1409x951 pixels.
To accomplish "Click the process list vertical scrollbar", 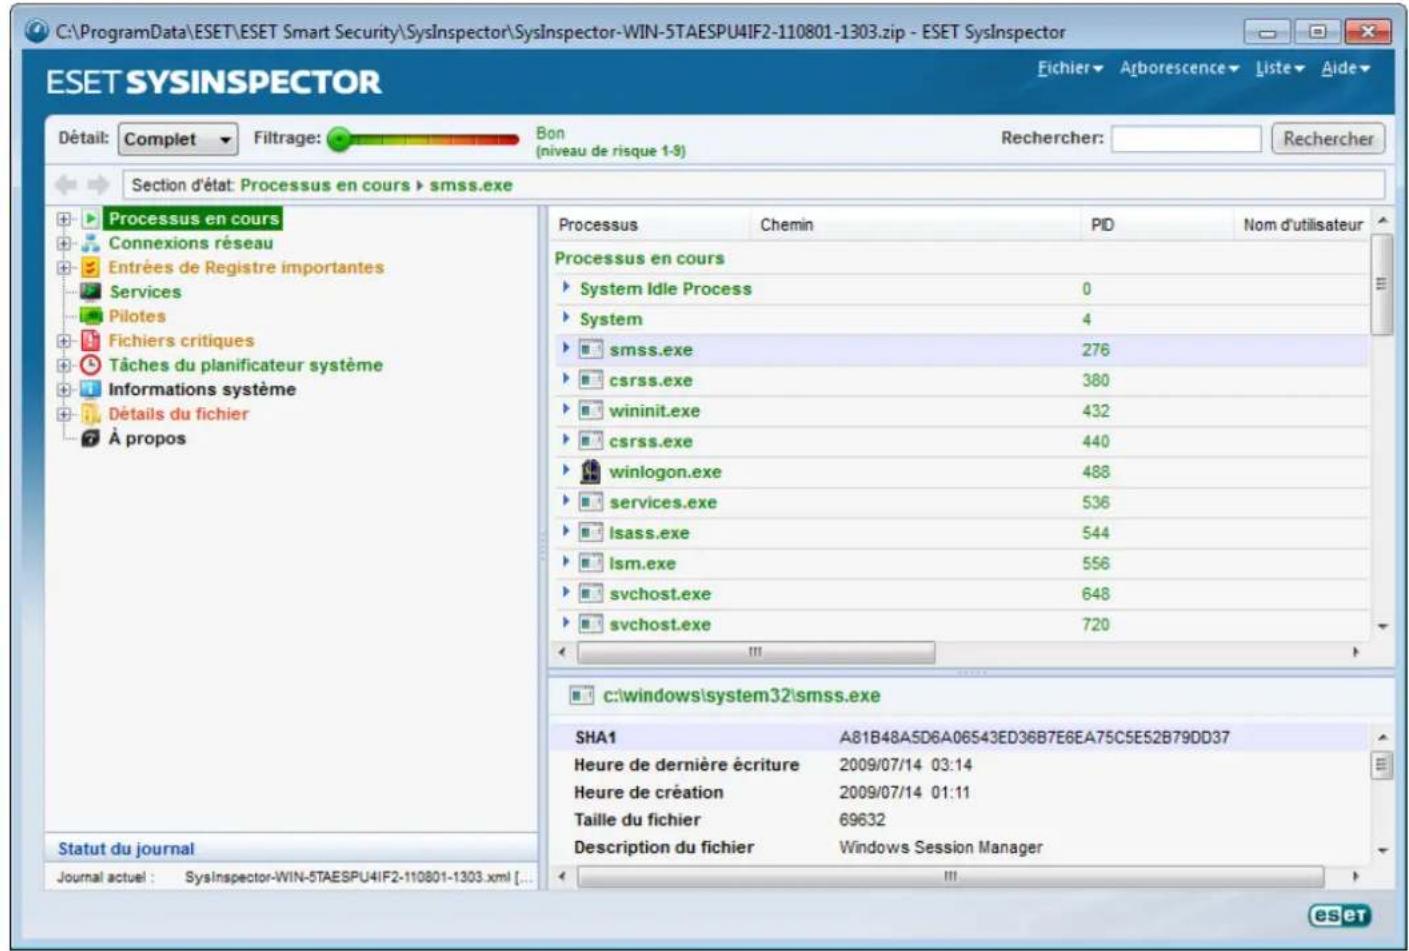I will (x=1382, y=285).
